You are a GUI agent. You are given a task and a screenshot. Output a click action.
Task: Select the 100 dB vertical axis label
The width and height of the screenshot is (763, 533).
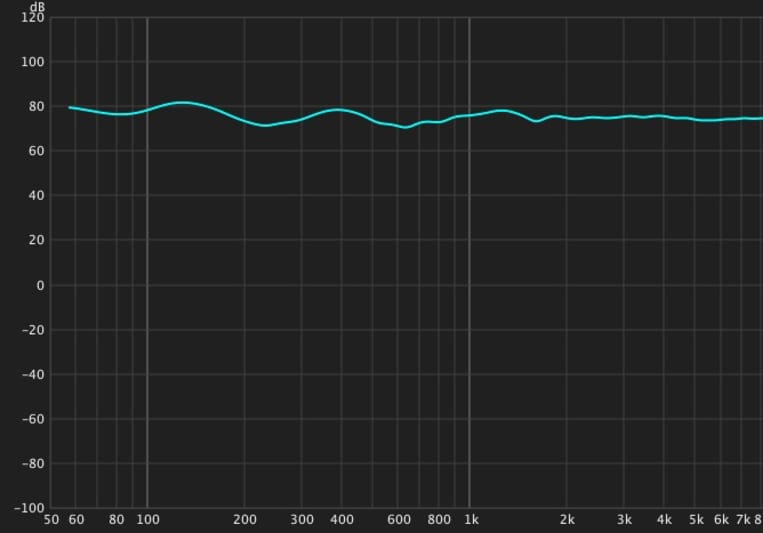click(x=33, y=62)
